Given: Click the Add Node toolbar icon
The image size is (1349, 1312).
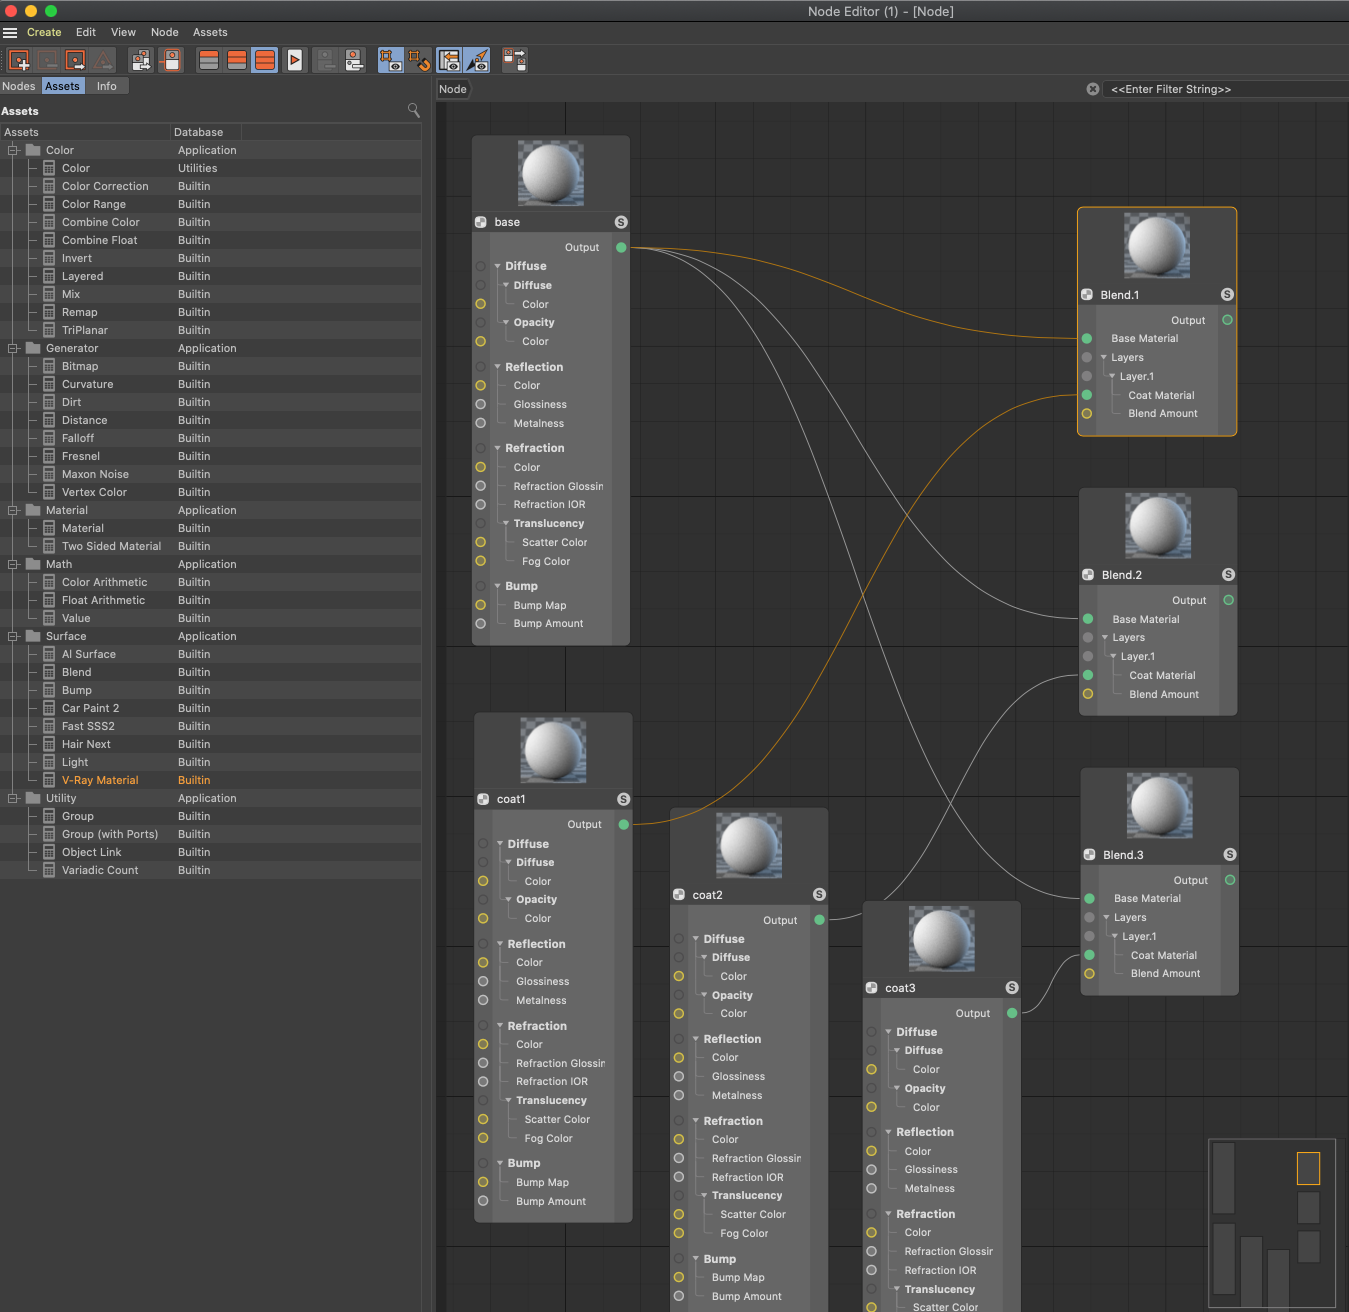Looking at the screenshot, I should [19, 60].
